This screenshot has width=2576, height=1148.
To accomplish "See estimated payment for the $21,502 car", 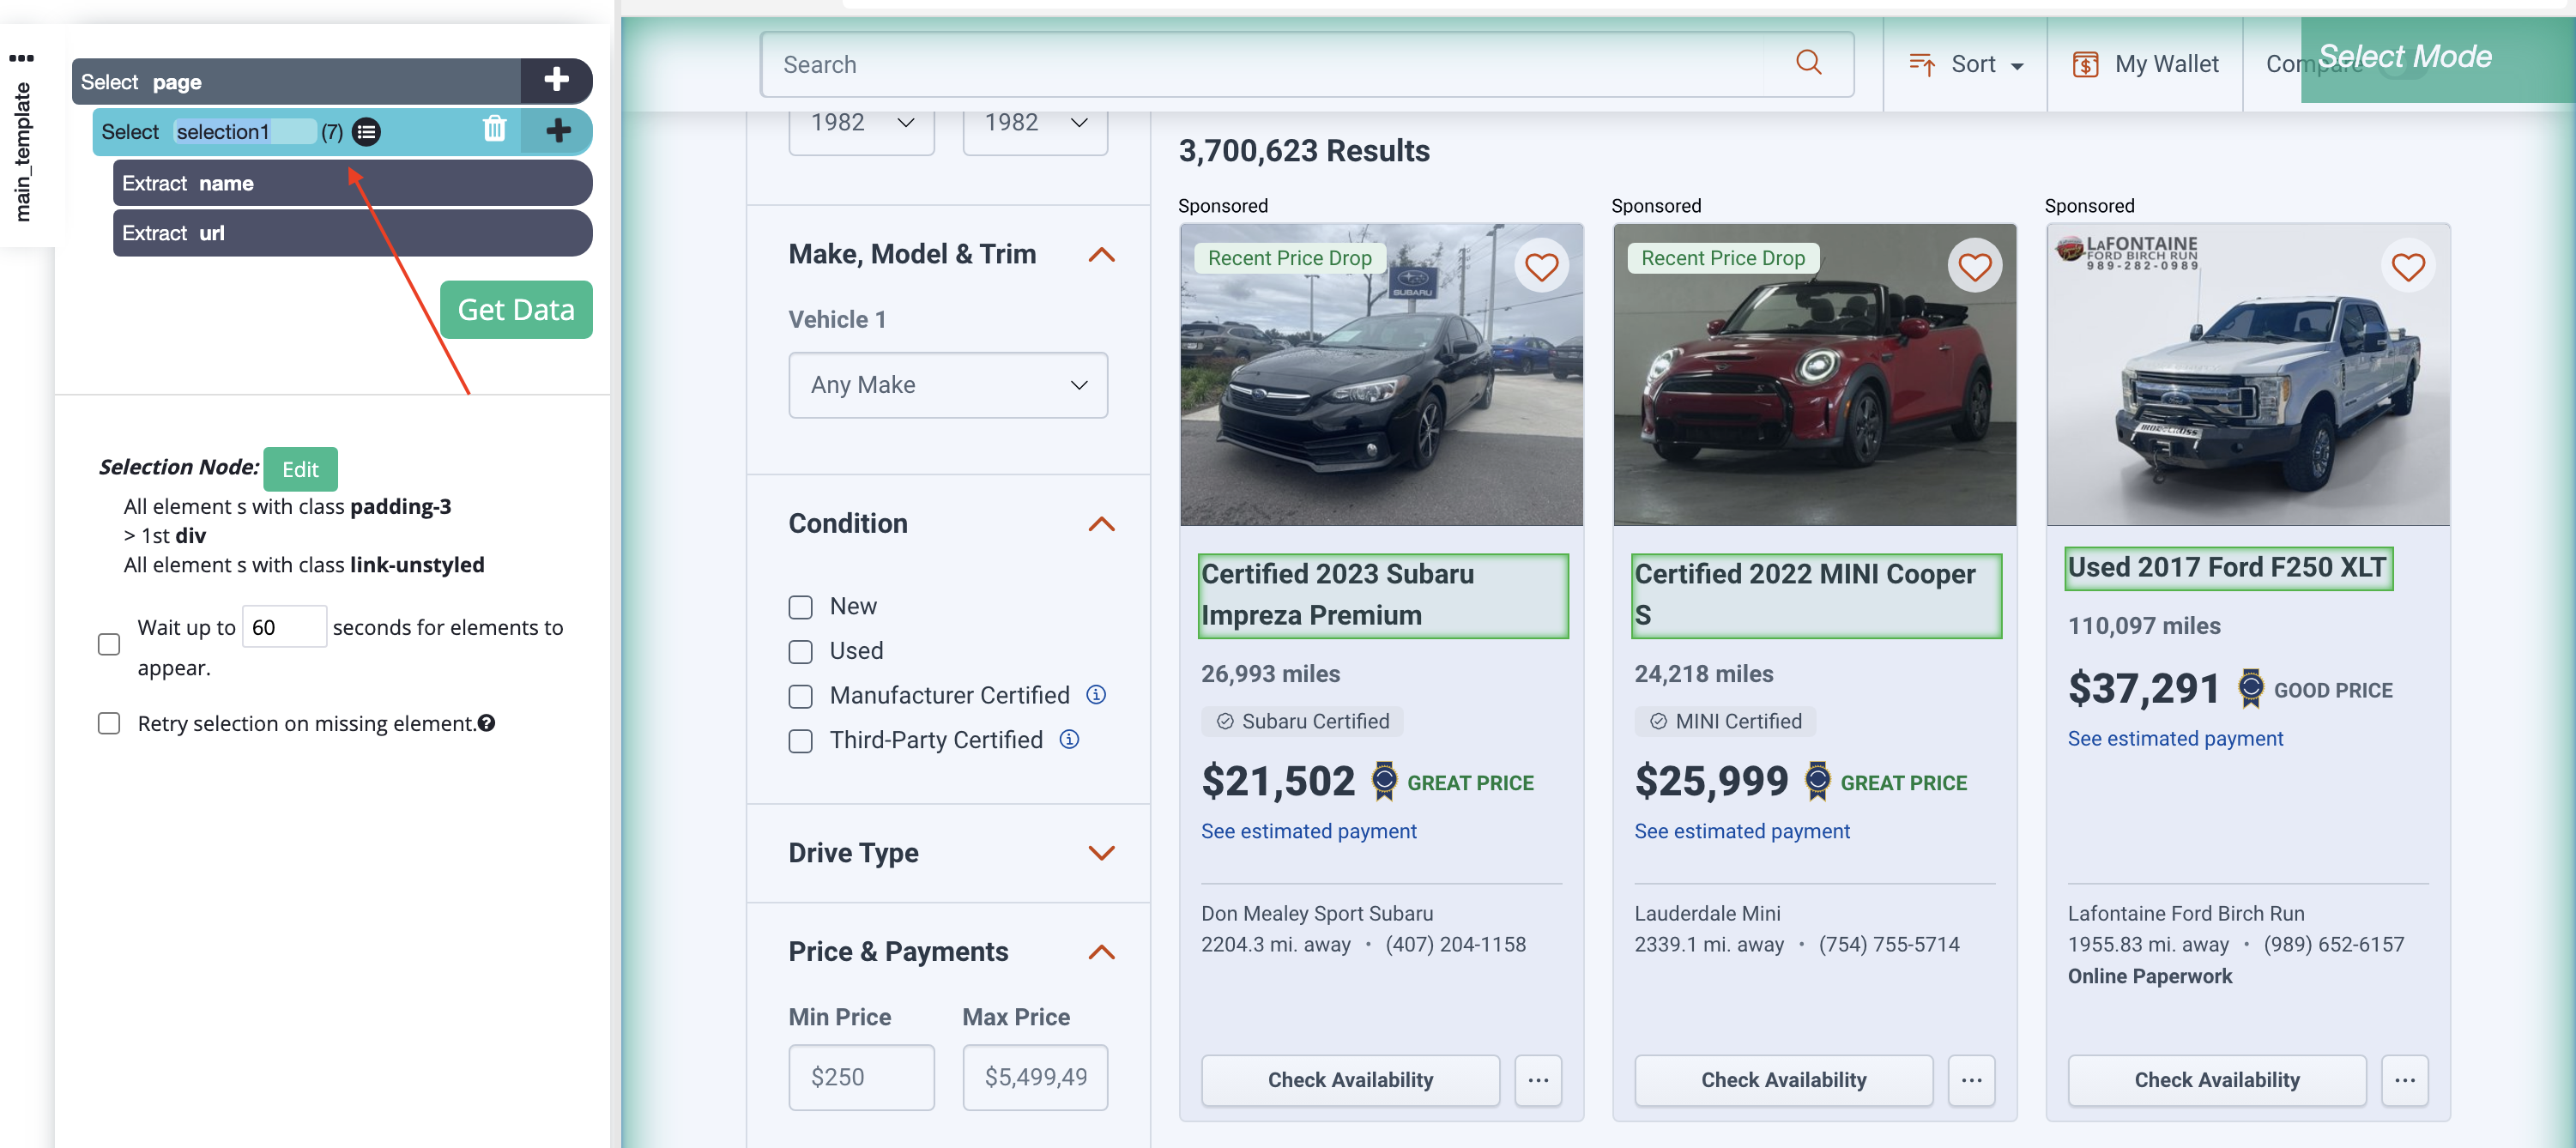I will pos(1308,831).
